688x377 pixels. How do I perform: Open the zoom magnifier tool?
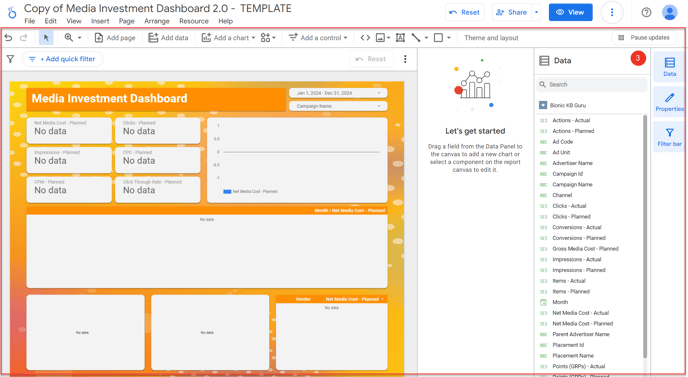[x=69, y=38]
